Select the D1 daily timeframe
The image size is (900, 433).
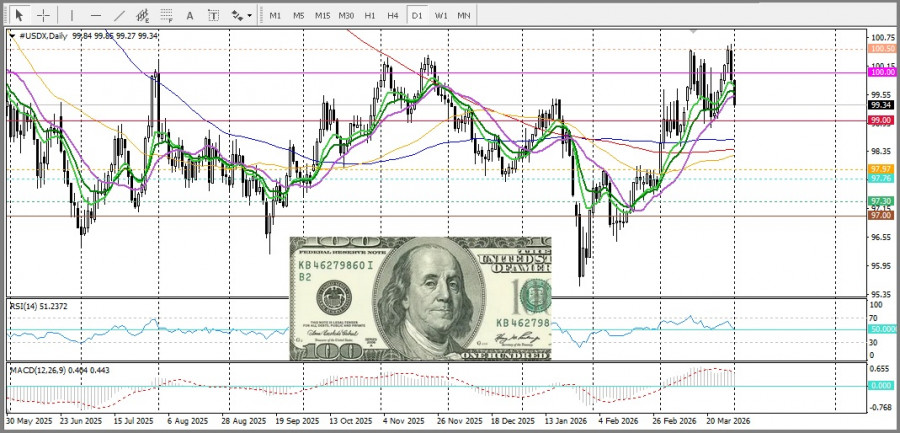pyautogui.click(x=417, y=16)
